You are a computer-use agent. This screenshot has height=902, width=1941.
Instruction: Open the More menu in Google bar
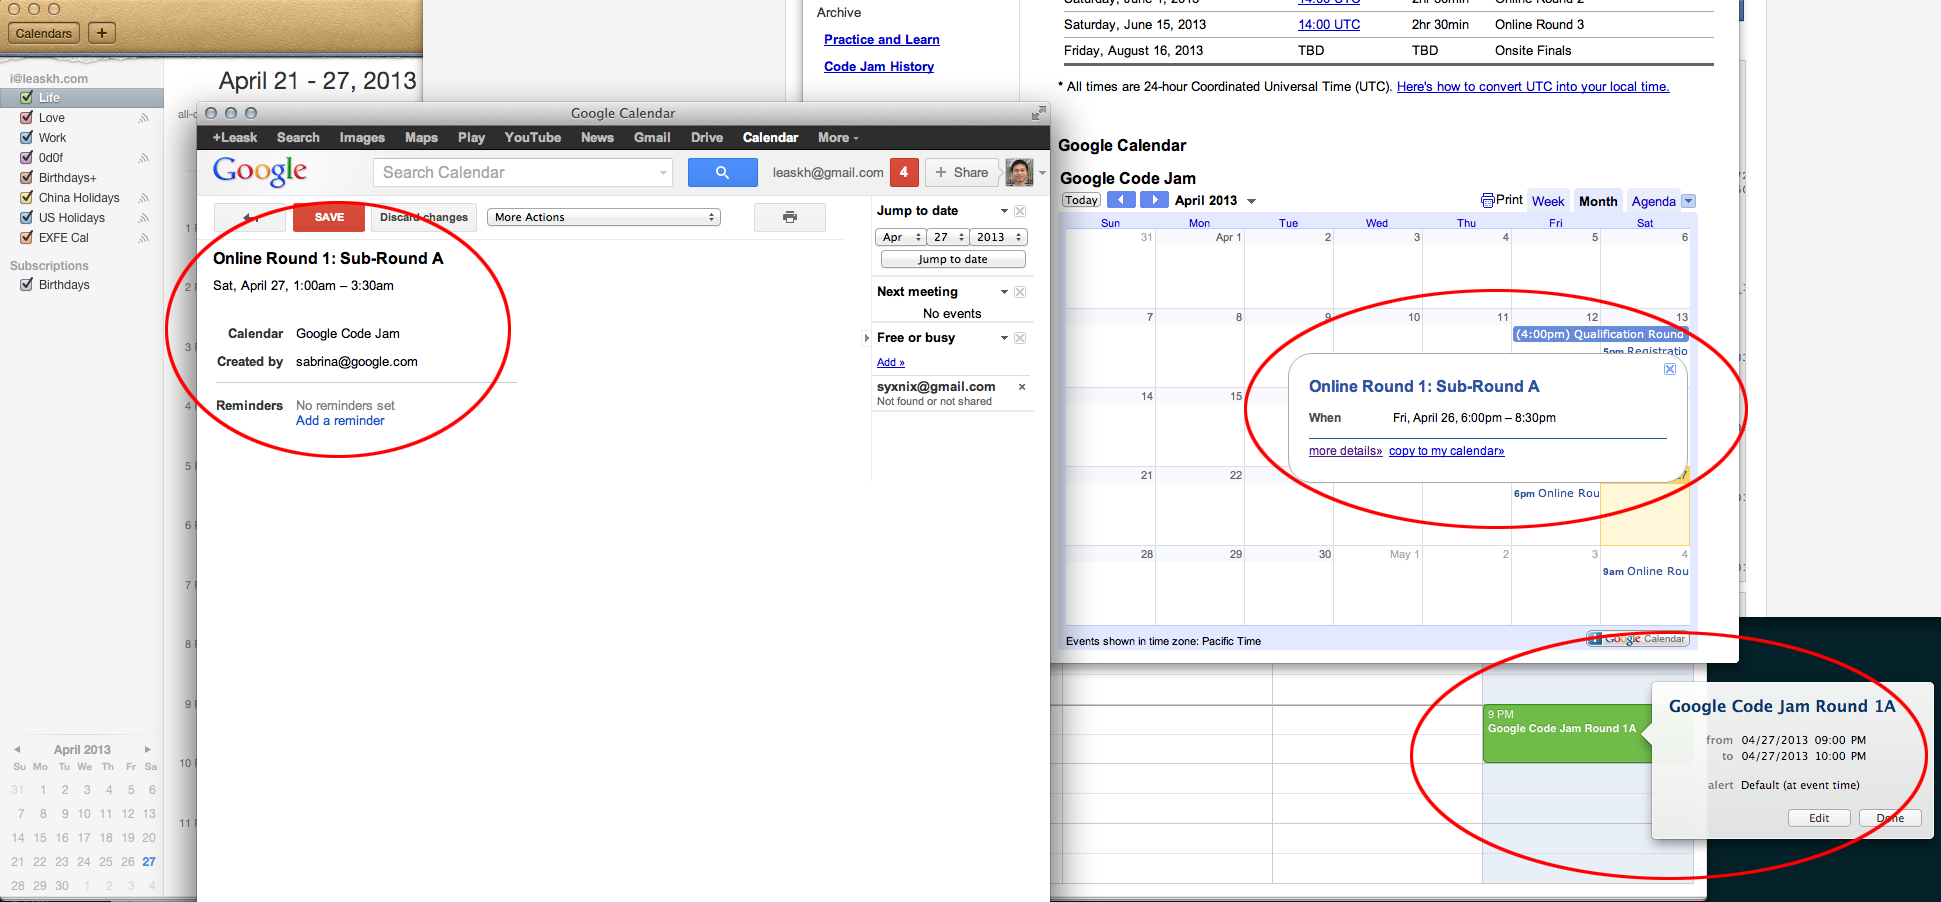(x=838, y=138)
